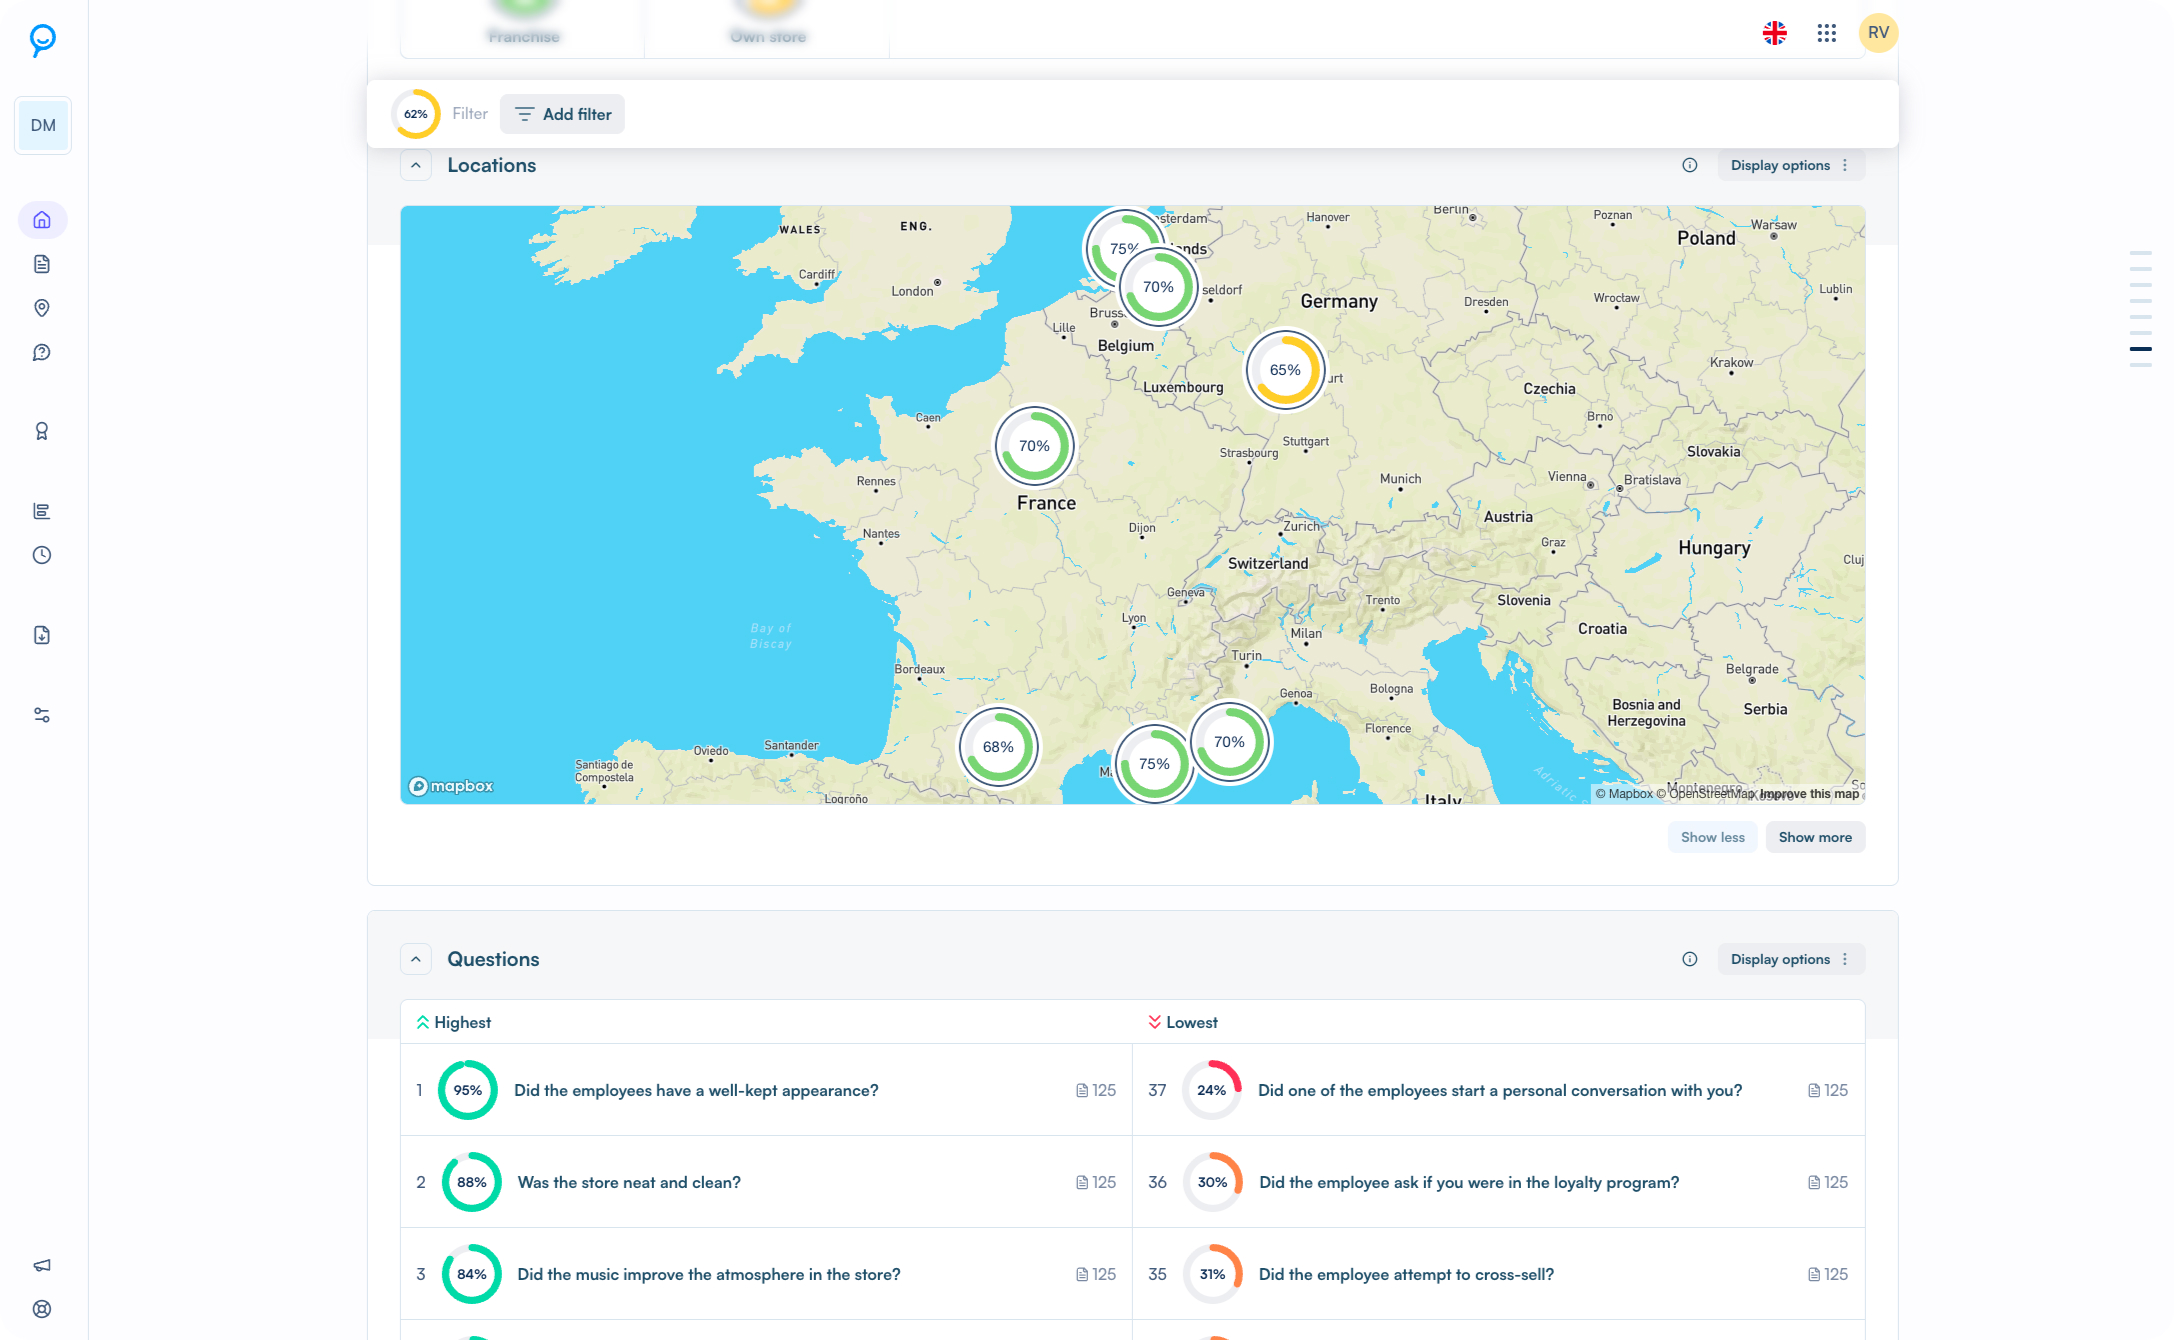Open the question chat bubble icon in sidebar
2174x1340 pixels.
point(42,352)
